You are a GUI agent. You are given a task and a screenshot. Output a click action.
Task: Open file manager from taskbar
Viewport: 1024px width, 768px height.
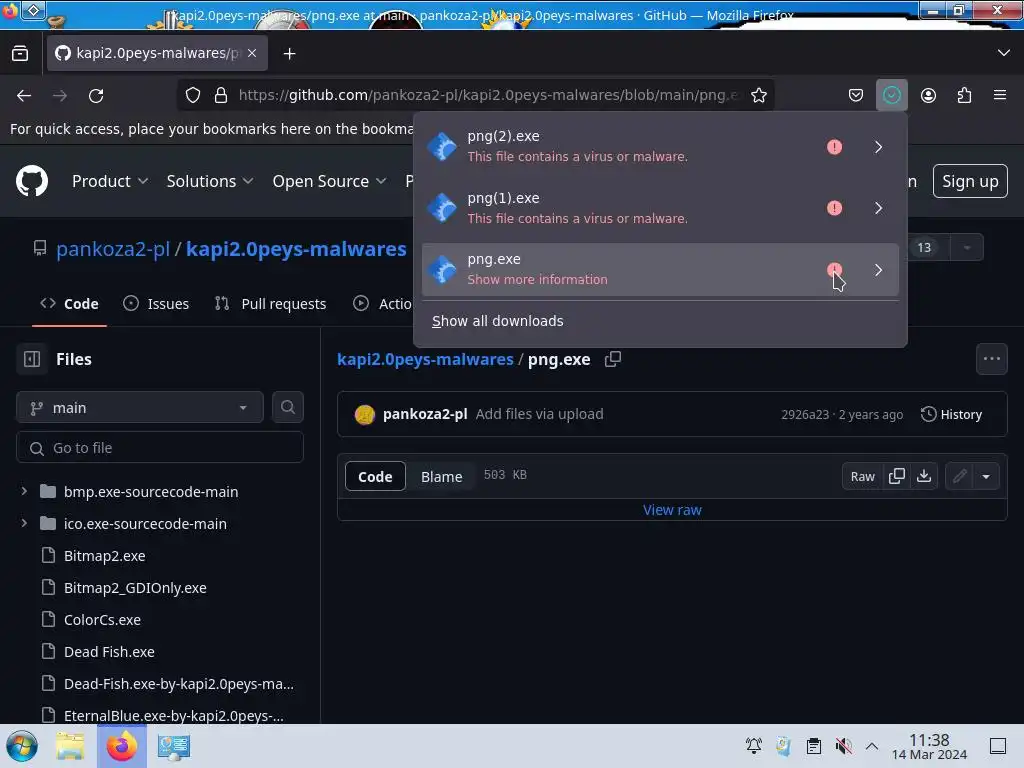click(70, 746)
